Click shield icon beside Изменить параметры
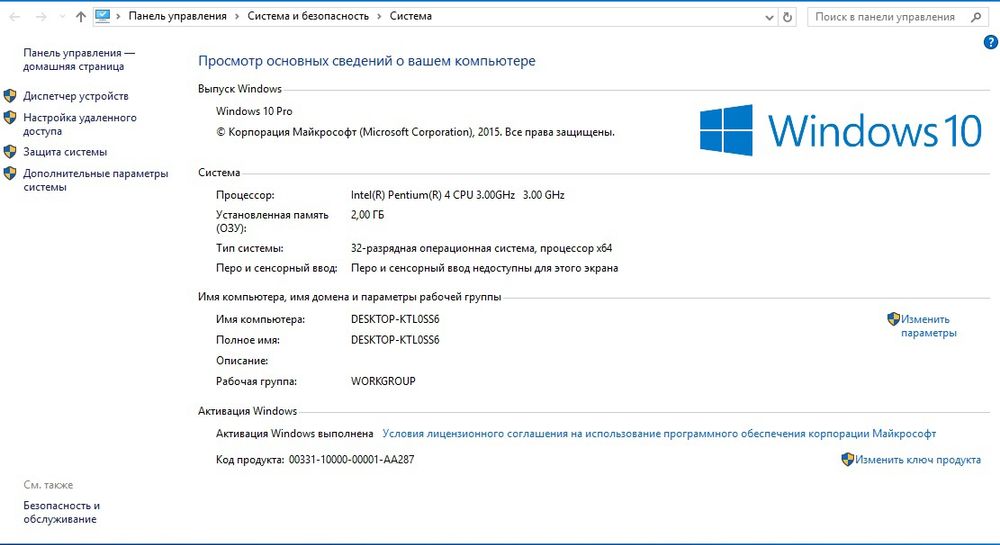Image resolution: width=1000 pixels, height=545 pixels. [x=893, y=319]
